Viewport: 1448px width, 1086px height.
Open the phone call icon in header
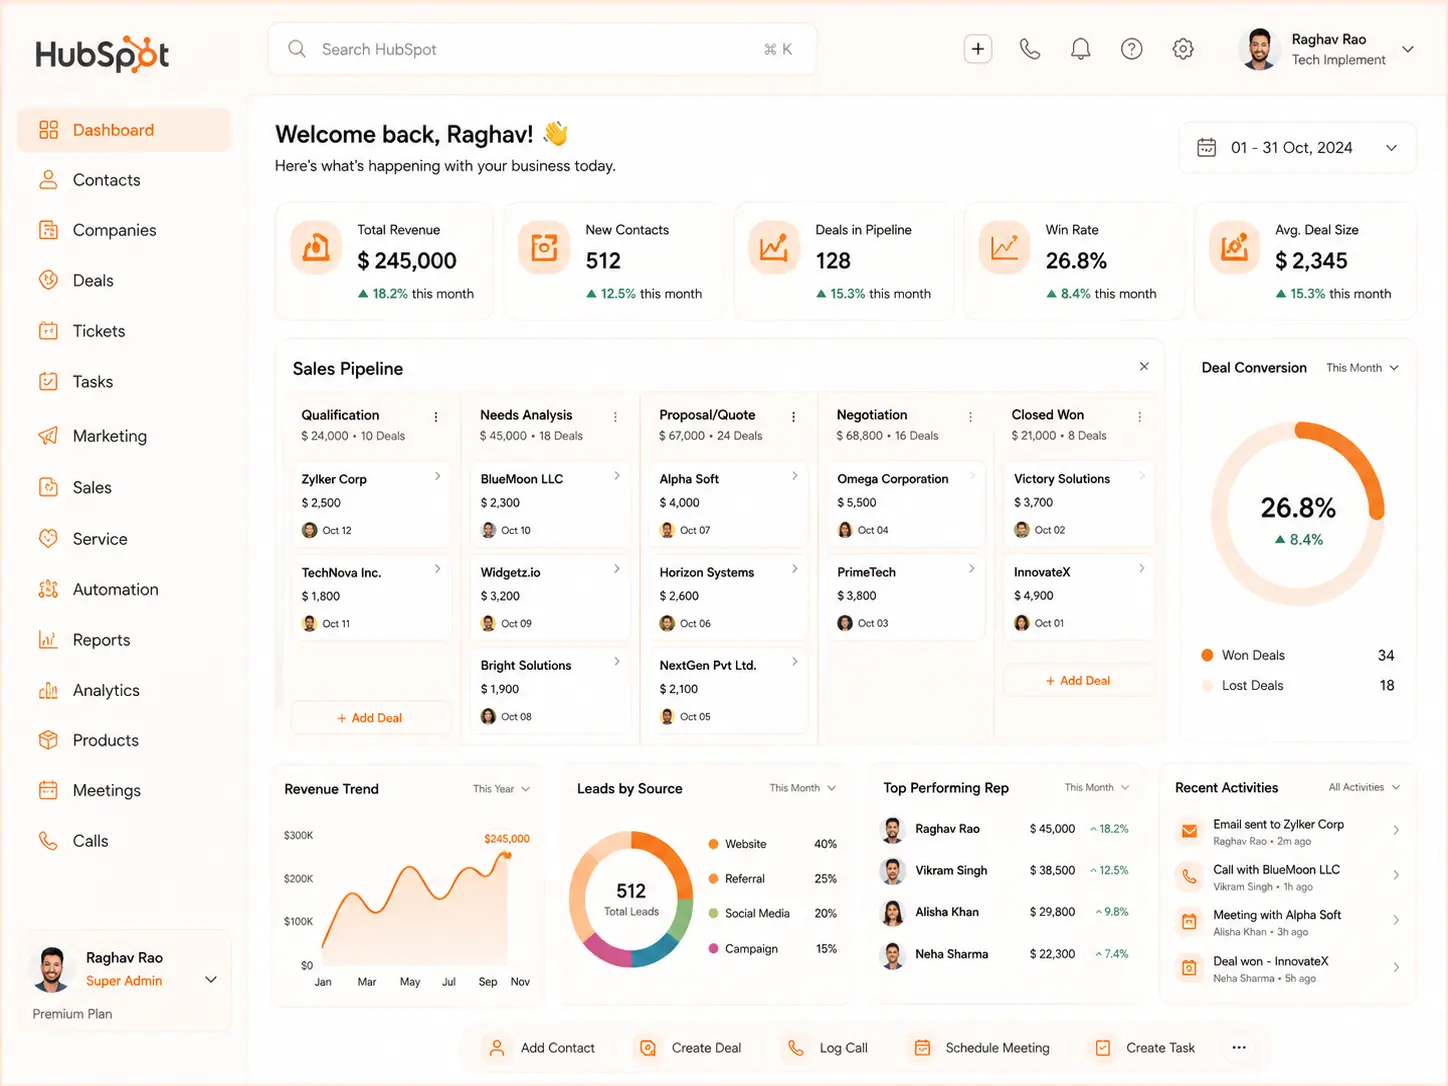point(1029,49)
